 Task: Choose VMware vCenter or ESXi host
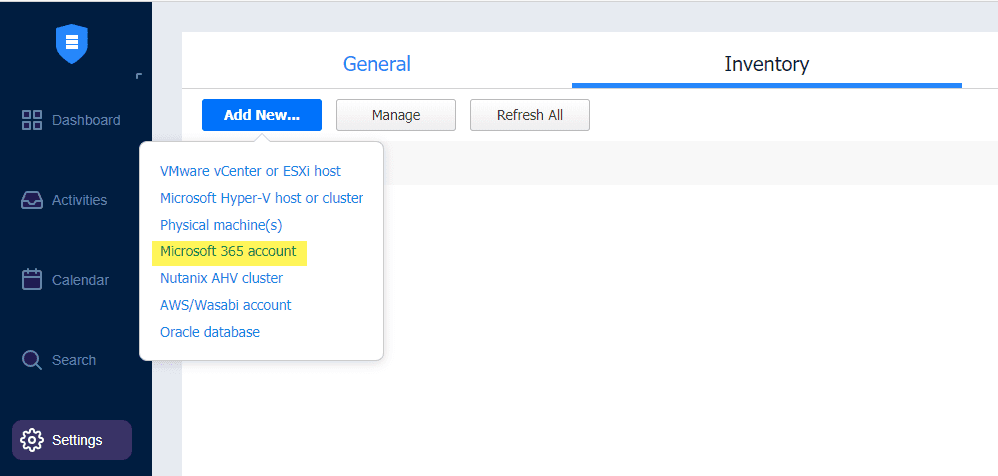pos(250,171)
